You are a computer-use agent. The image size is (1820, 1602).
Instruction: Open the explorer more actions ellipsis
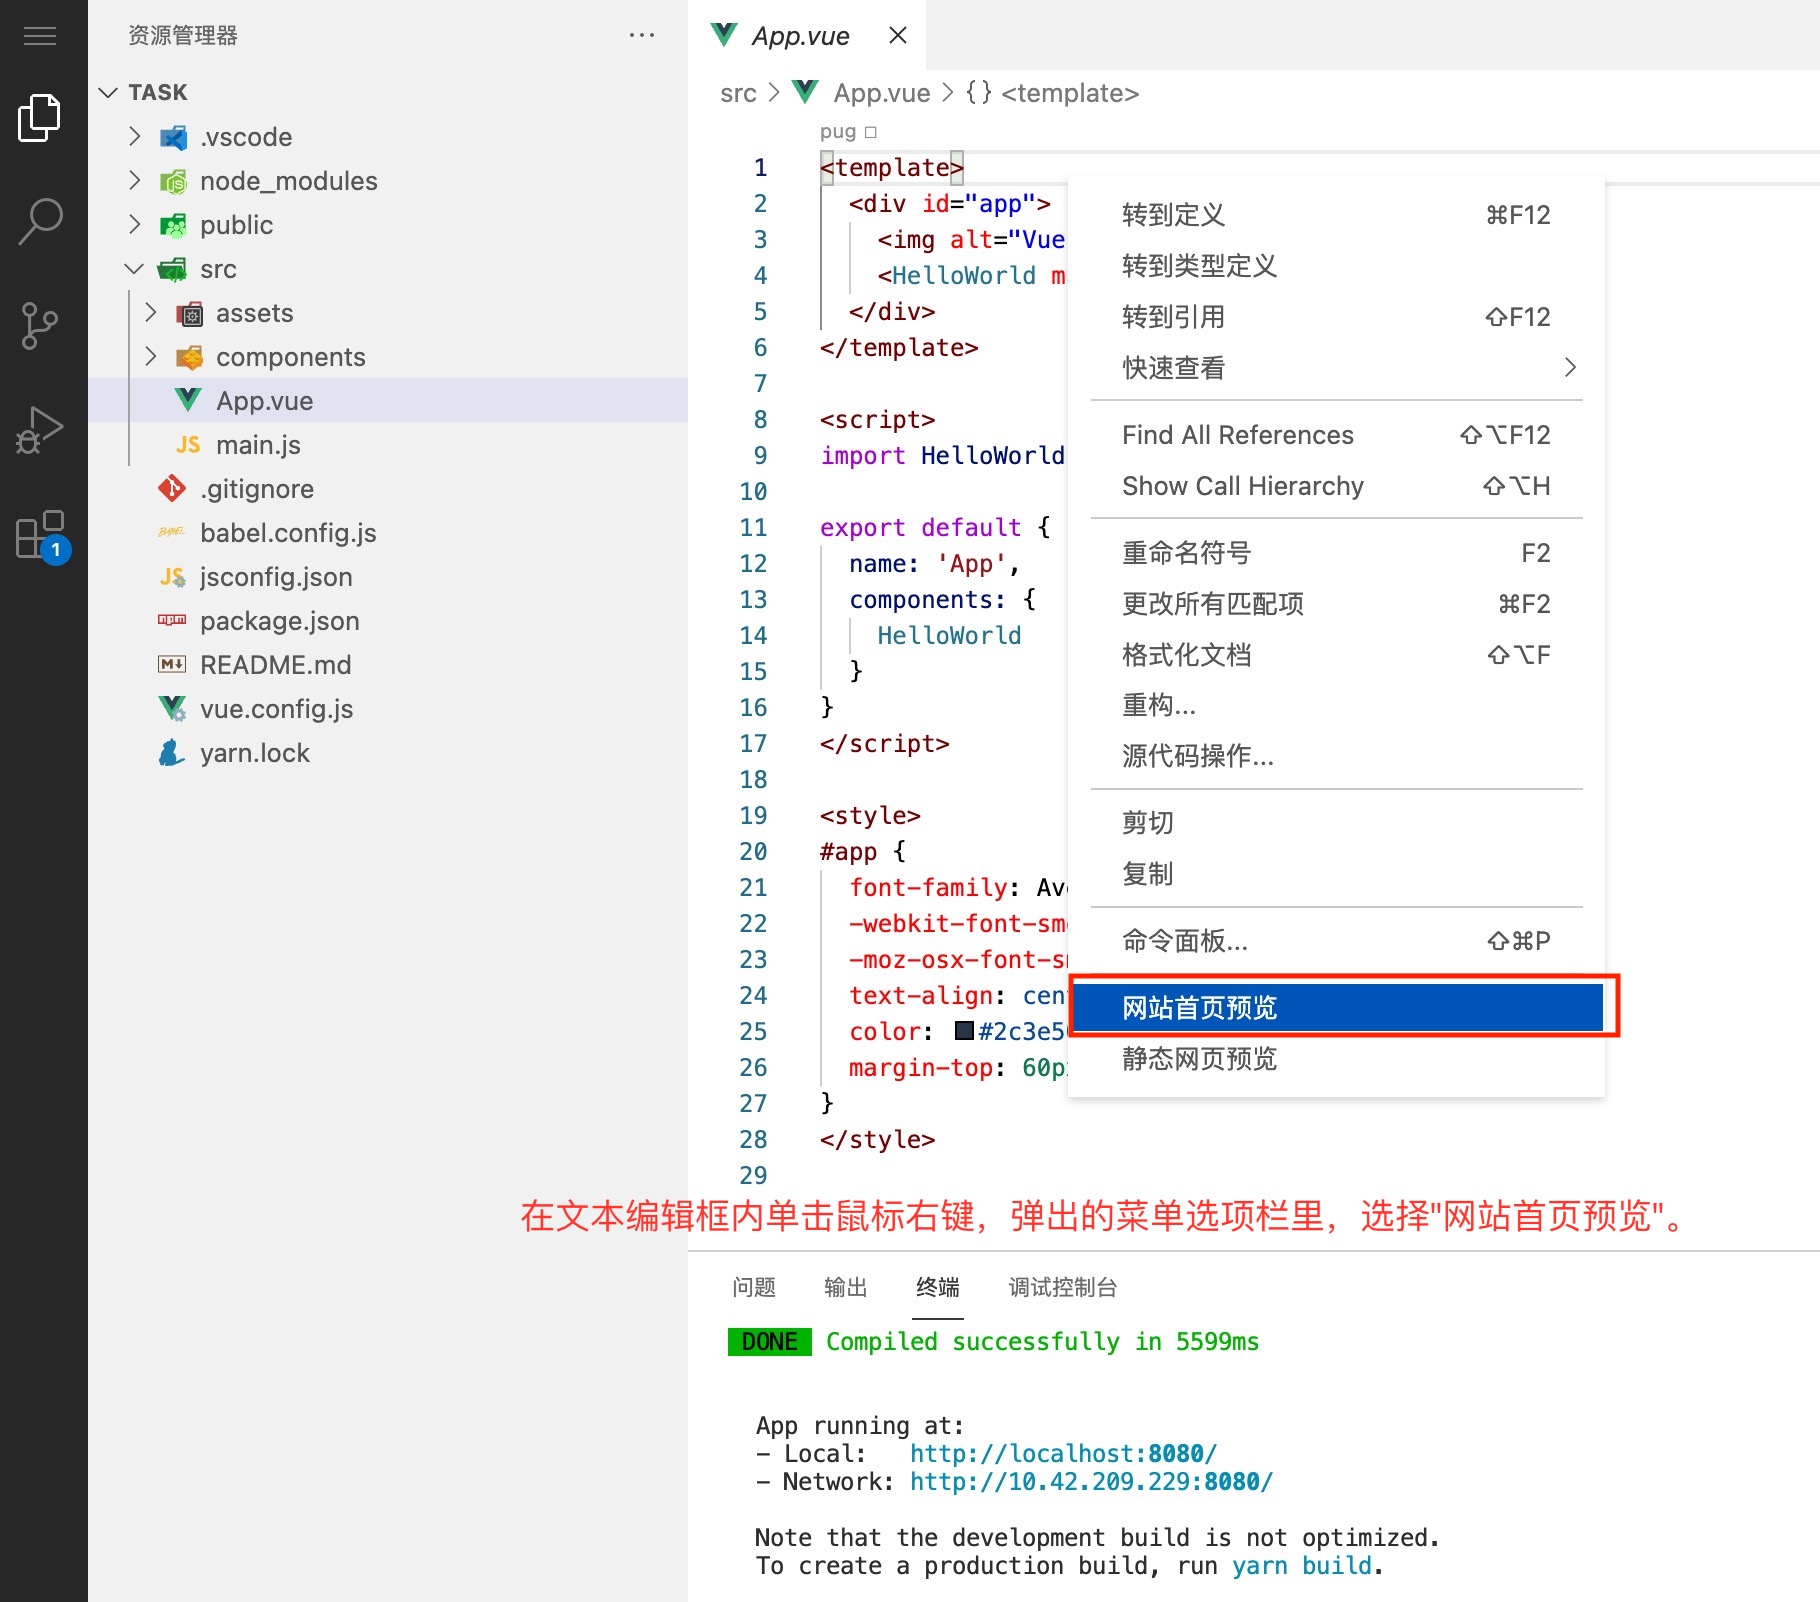pyautogui.click(x=641, y=36)
